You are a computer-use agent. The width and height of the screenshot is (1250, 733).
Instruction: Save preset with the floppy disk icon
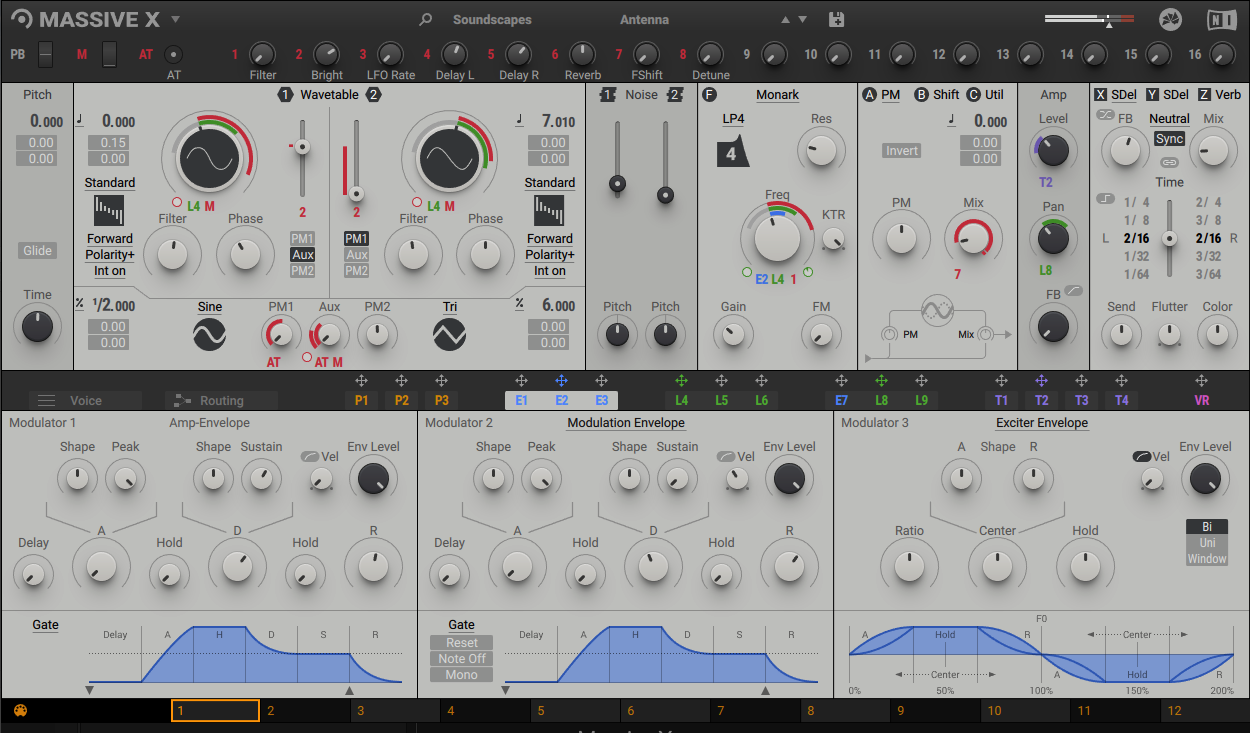pyautogui.click(x=837, y=20)
